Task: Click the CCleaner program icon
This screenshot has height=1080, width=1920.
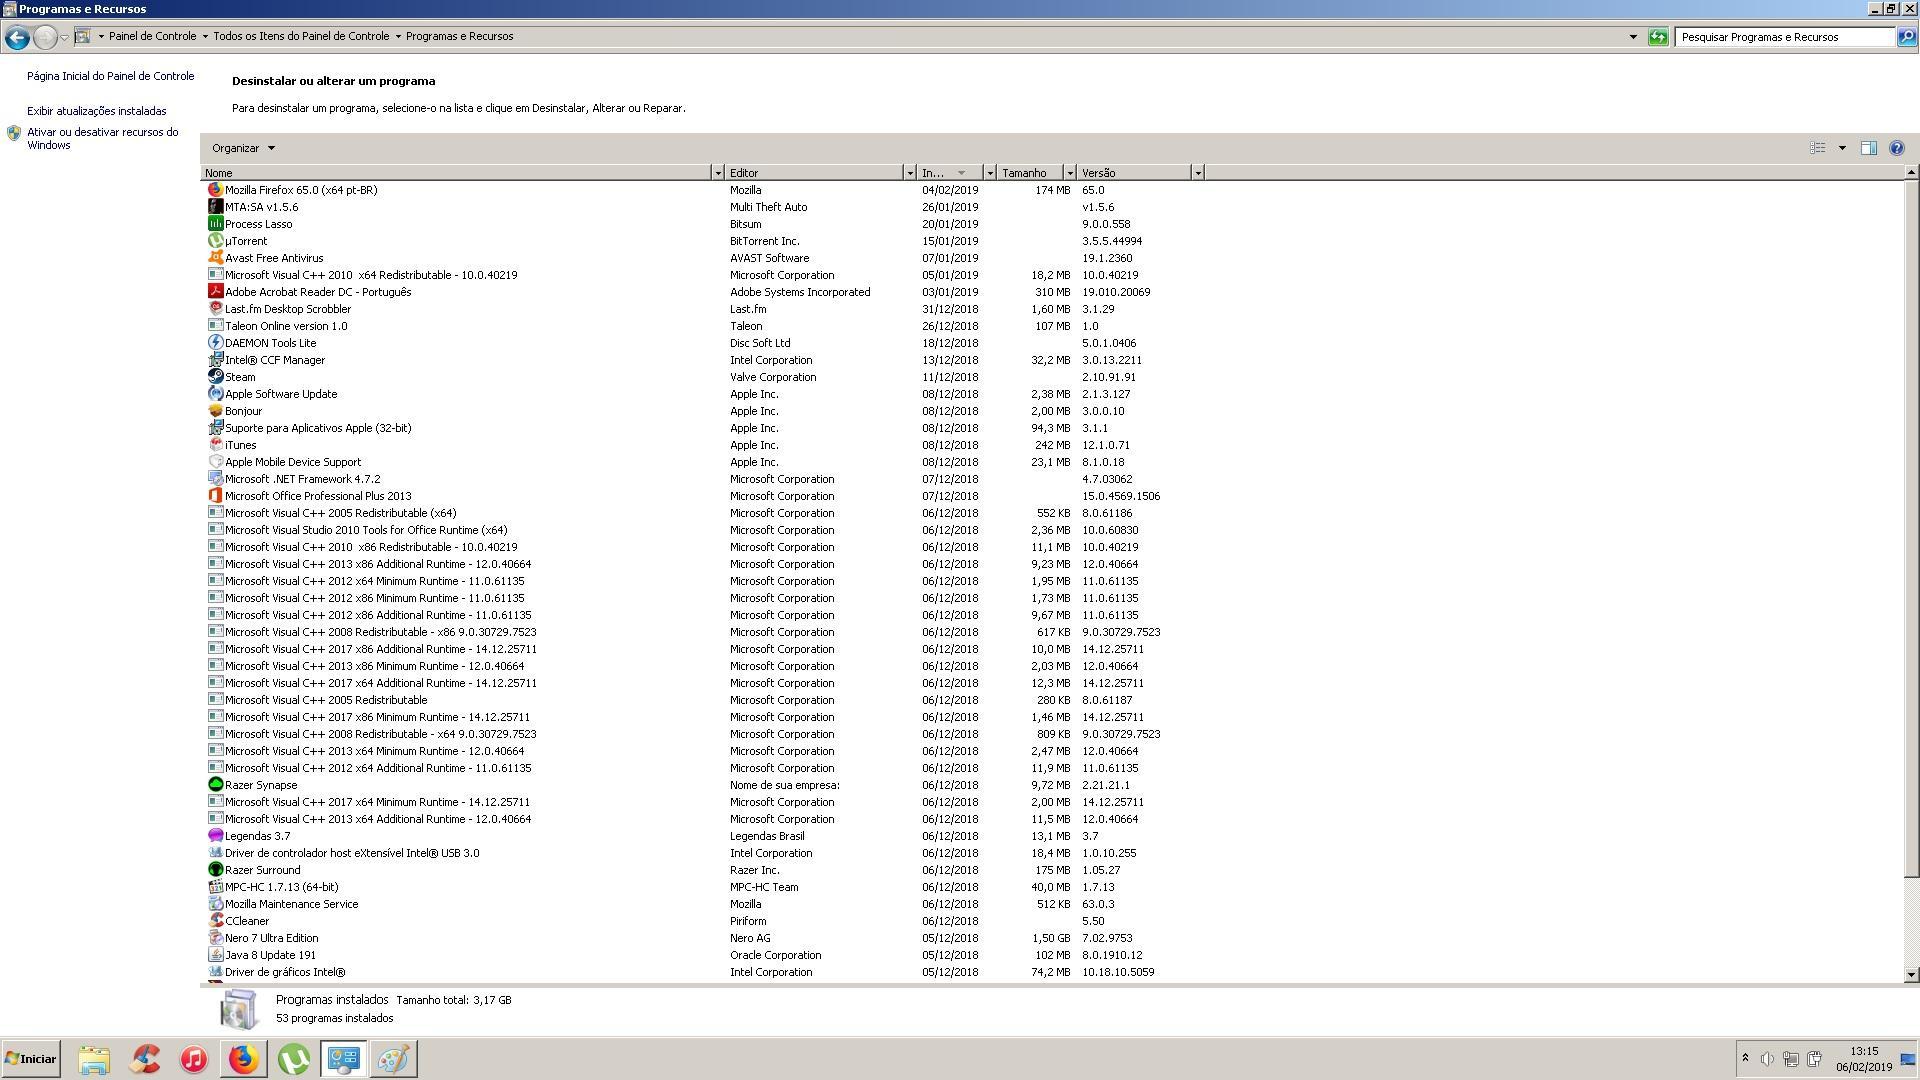Action: click(215, 921)
